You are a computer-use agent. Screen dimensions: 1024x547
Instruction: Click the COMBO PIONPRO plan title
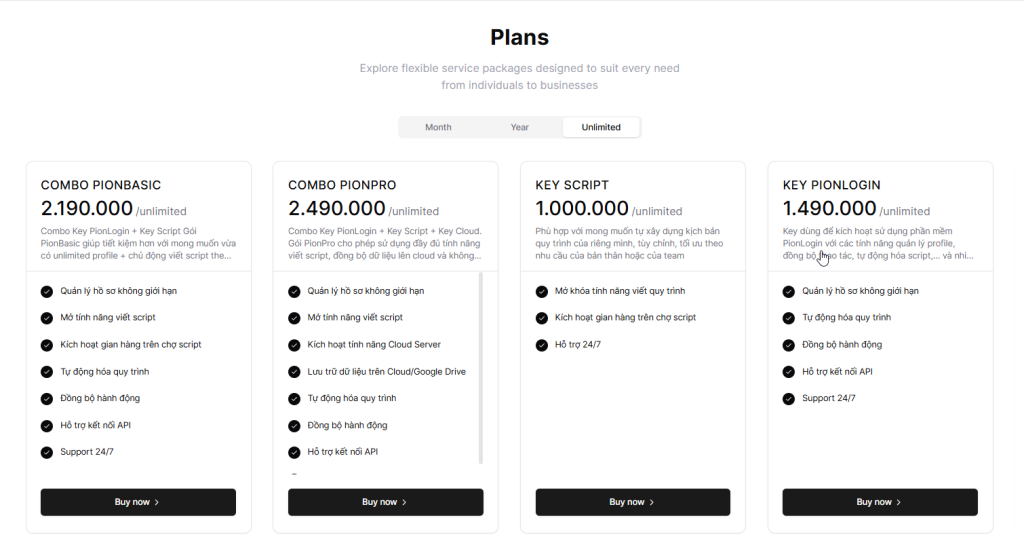[x=342, y=185]
